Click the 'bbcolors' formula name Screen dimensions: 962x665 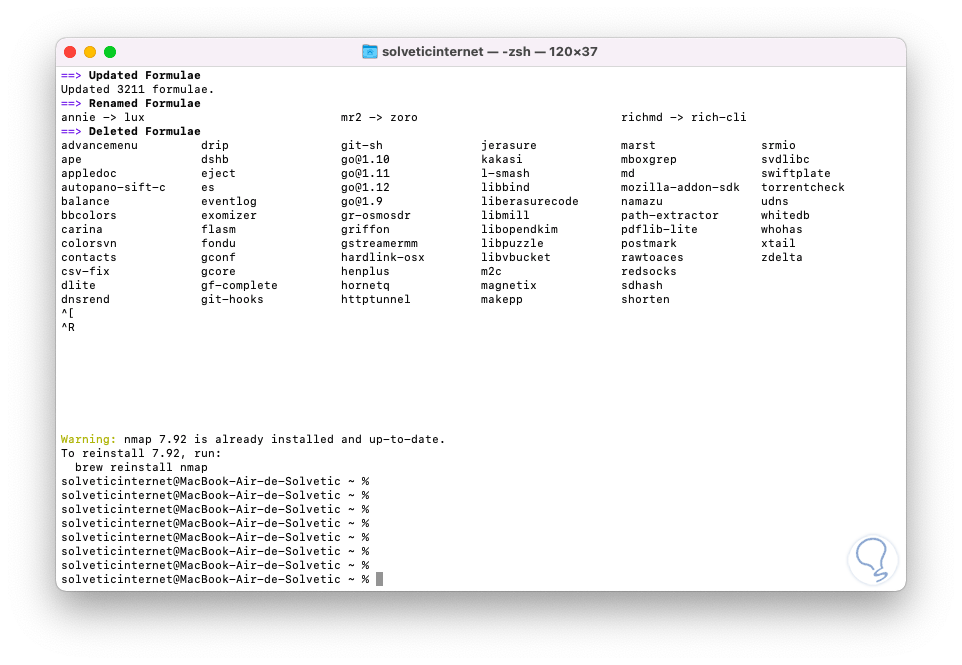tap(89, 215)
